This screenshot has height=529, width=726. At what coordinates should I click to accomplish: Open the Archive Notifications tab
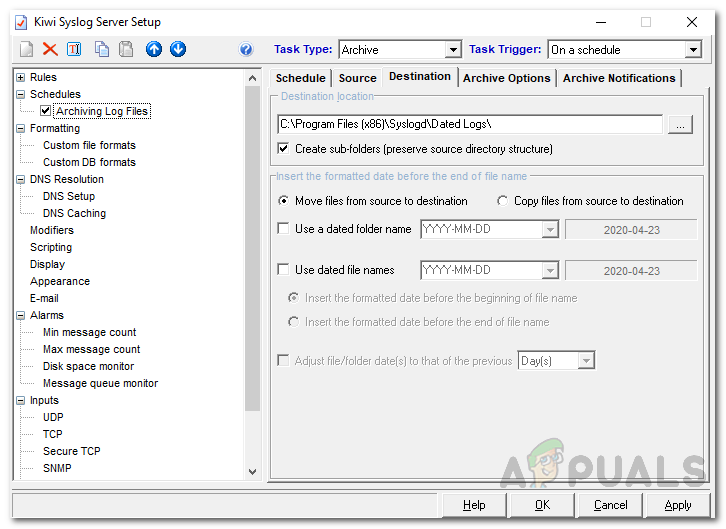pos(619,78)
